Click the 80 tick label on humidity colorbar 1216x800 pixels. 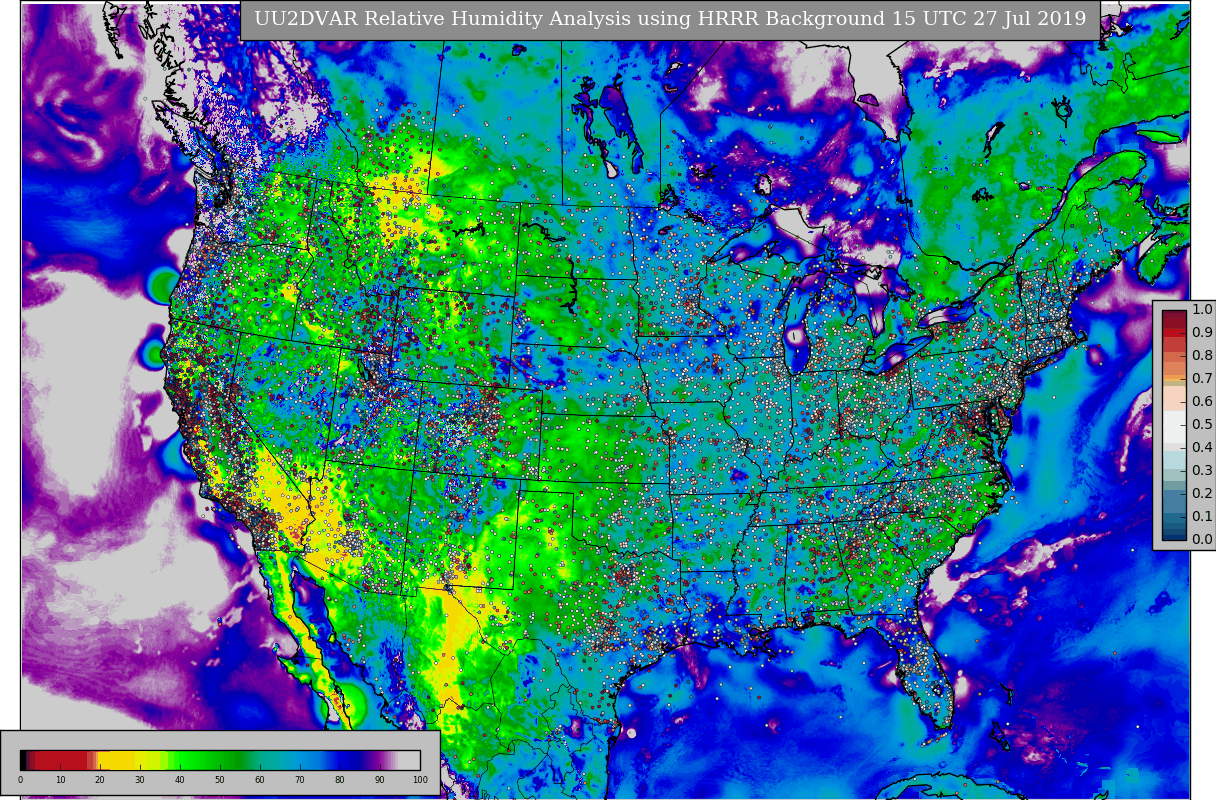click(x=340, y=780)
